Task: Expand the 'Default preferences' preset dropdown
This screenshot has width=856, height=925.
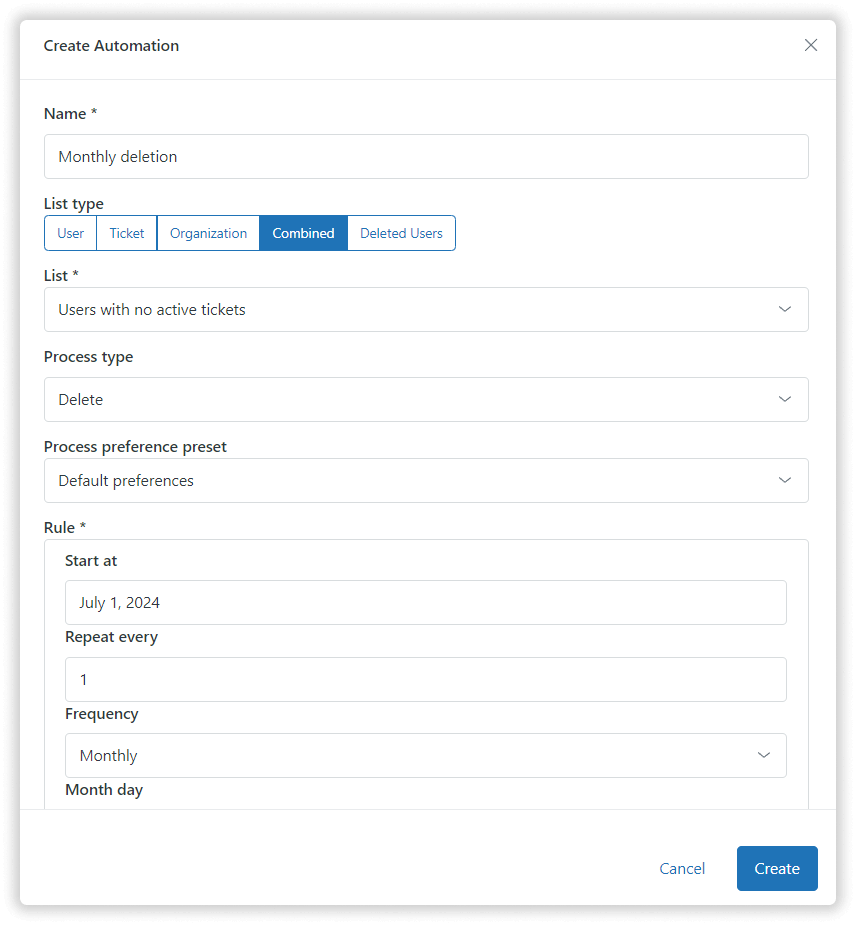Action: [x=400, y=481]
